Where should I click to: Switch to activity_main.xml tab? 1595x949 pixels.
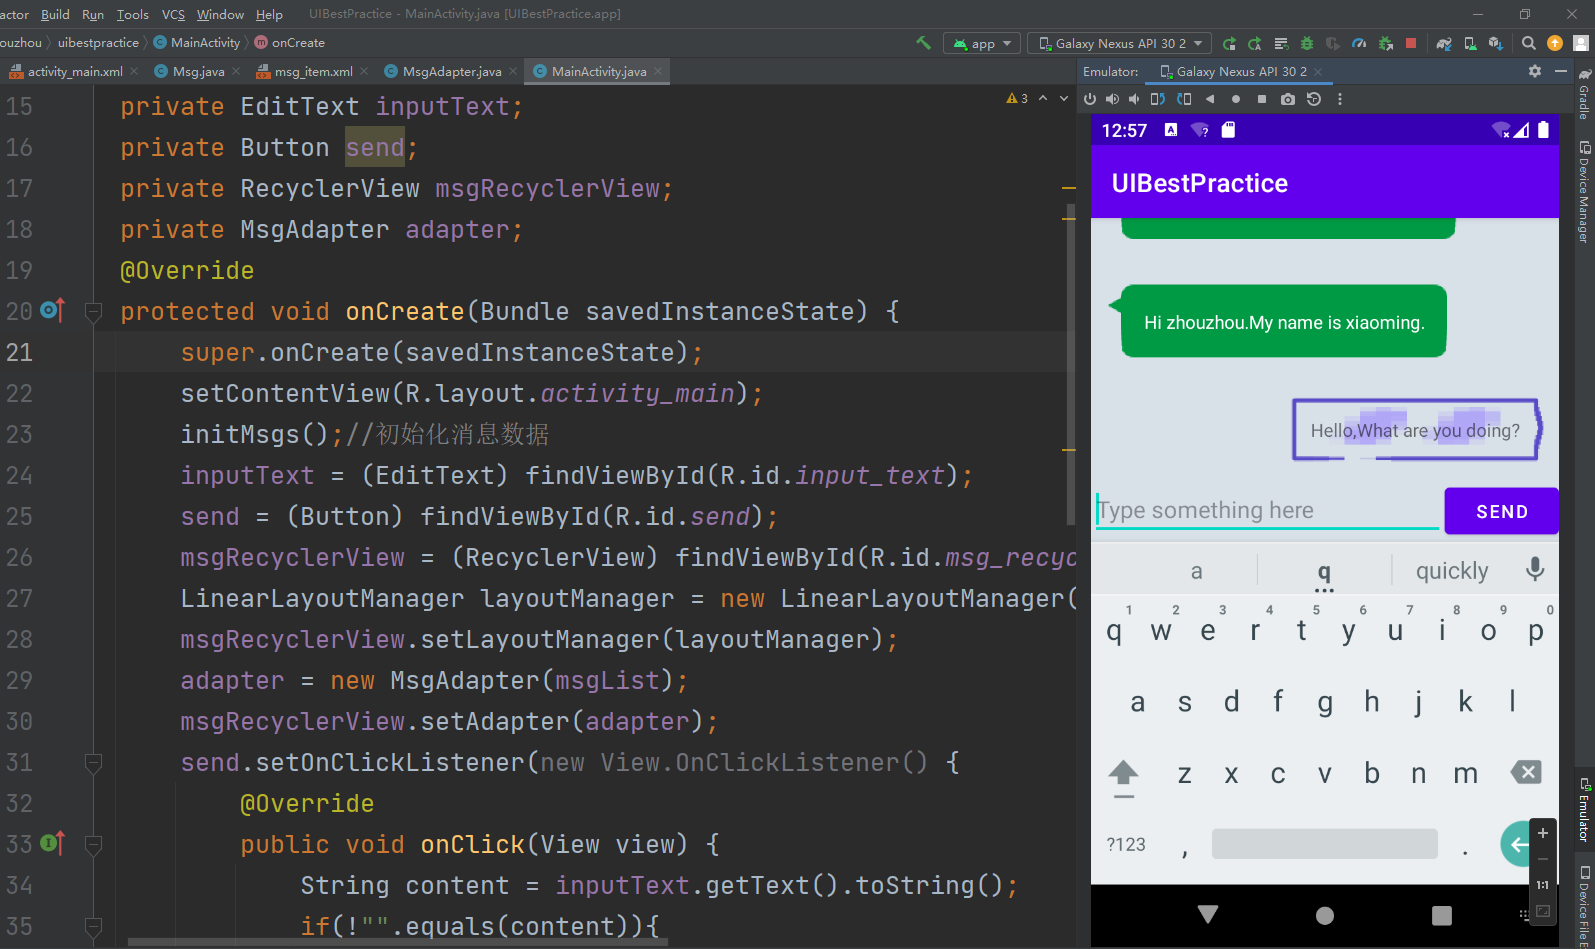(x=75, y=71)
